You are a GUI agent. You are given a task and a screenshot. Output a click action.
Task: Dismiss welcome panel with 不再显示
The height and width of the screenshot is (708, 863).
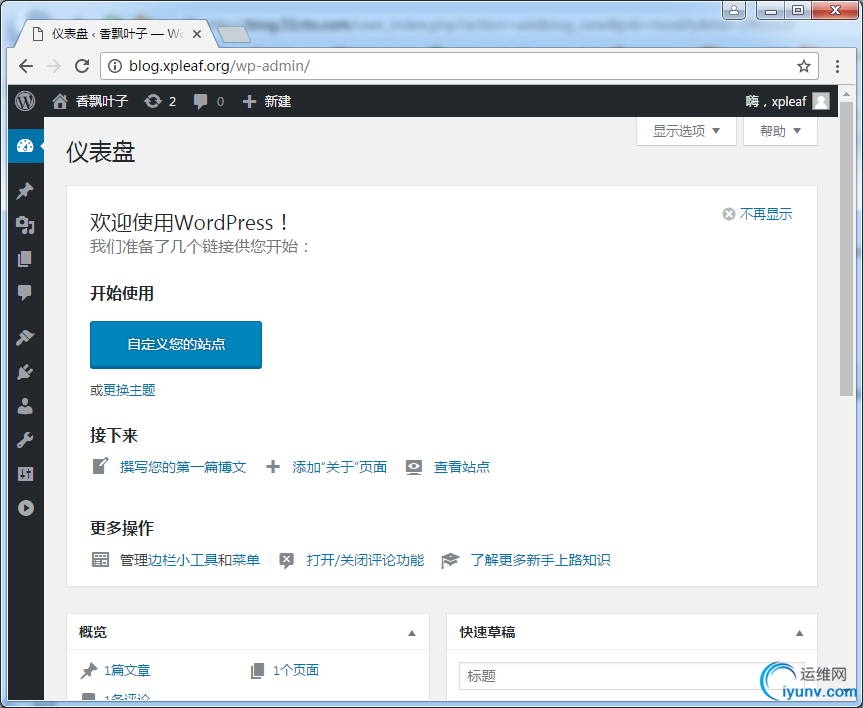tap(757, 214)
